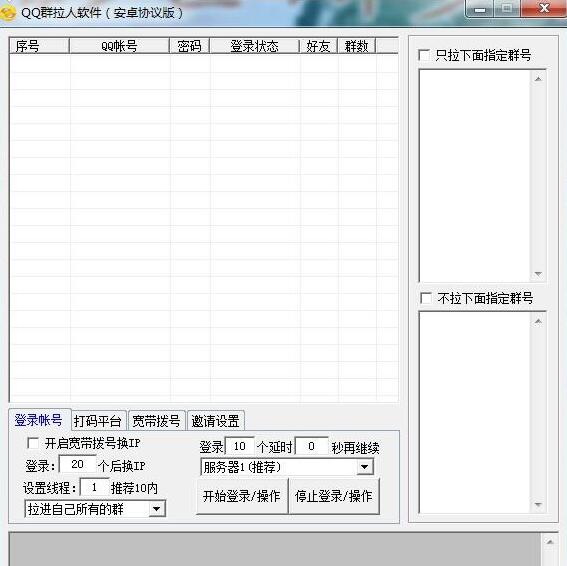Click the 密码 column header
Viewport: 567px width, 566px height.
click(189, 46)
